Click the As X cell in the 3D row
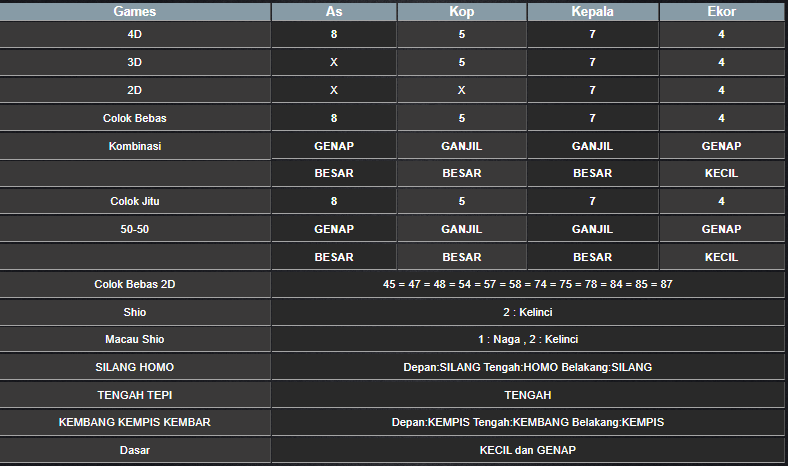This screenshot has width=788, height=466. tap(334, 62)
